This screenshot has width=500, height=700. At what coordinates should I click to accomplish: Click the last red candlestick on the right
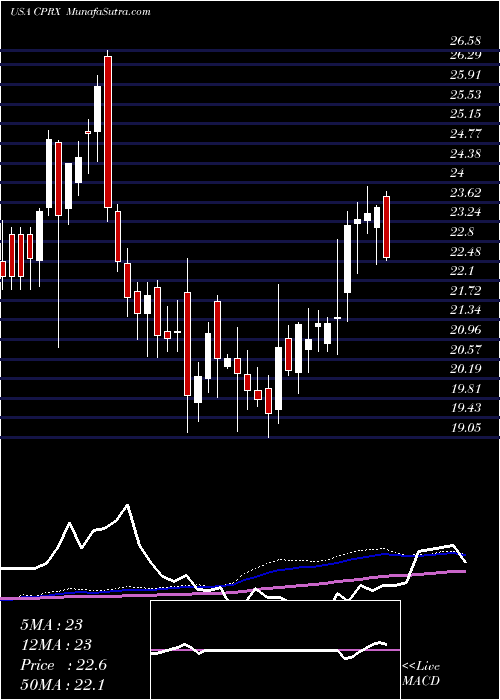tap(387, 227)
